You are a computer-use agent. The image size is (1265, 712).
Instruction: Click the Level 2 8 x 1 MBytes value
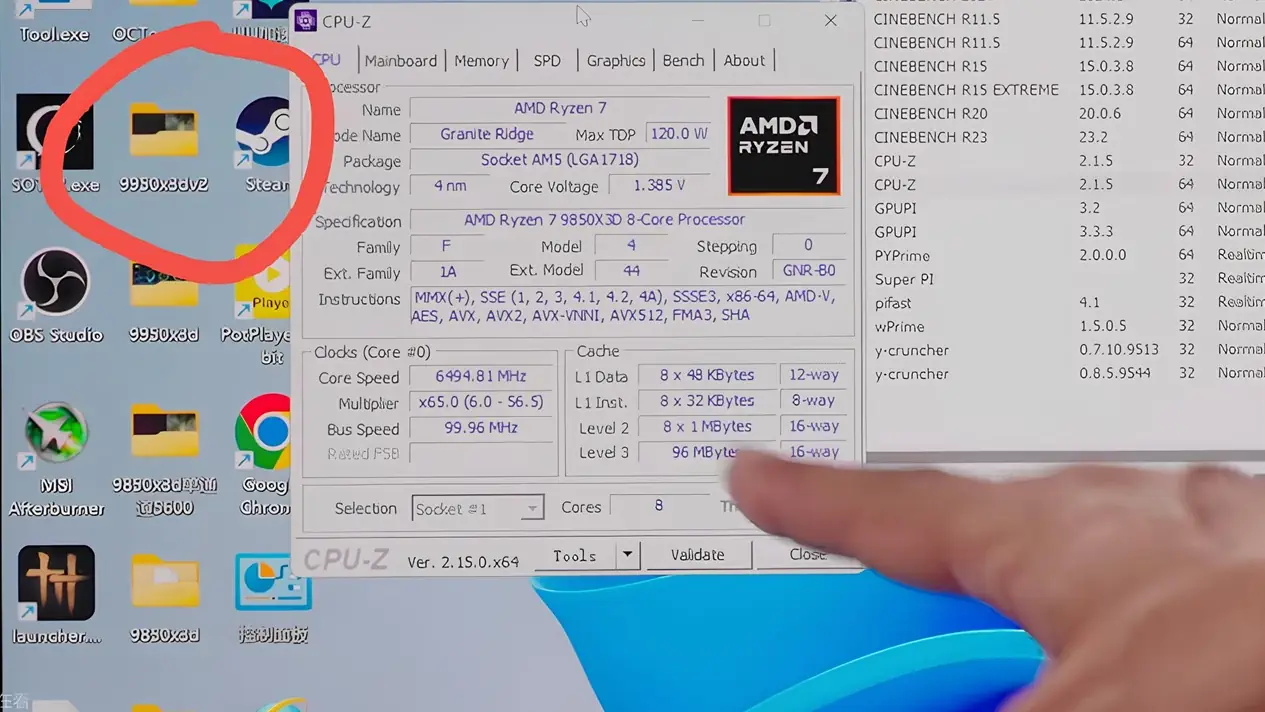click(x=707, y=427)
